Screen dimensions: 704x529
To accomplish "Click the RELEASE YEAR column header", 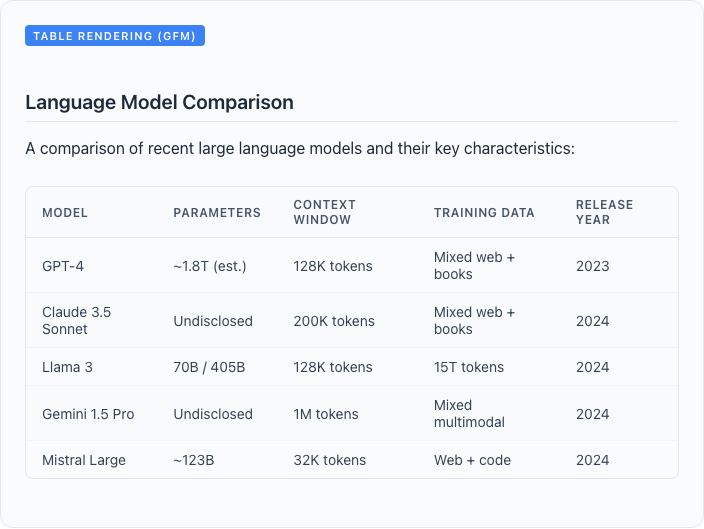I will point(604,212).
